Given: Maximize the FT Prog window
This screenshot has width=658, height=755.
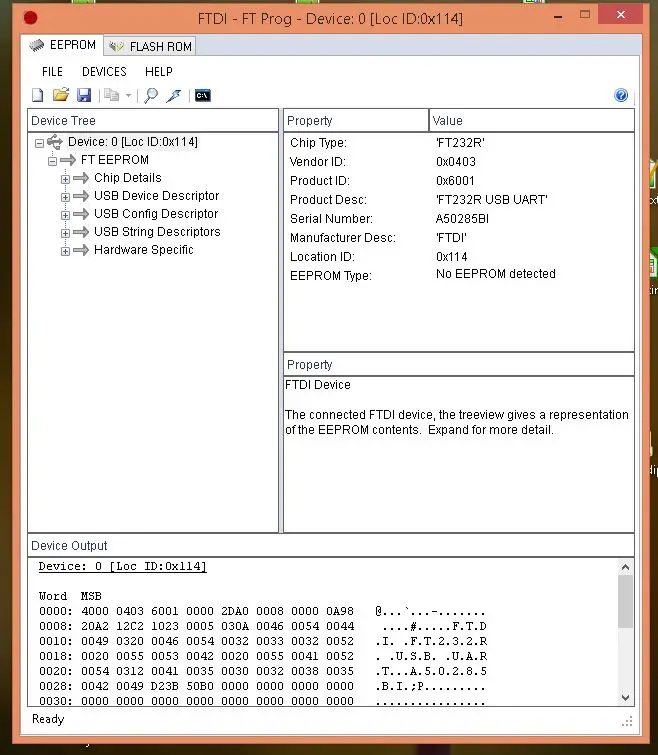Looking at the screenshot, I should 585,15.
